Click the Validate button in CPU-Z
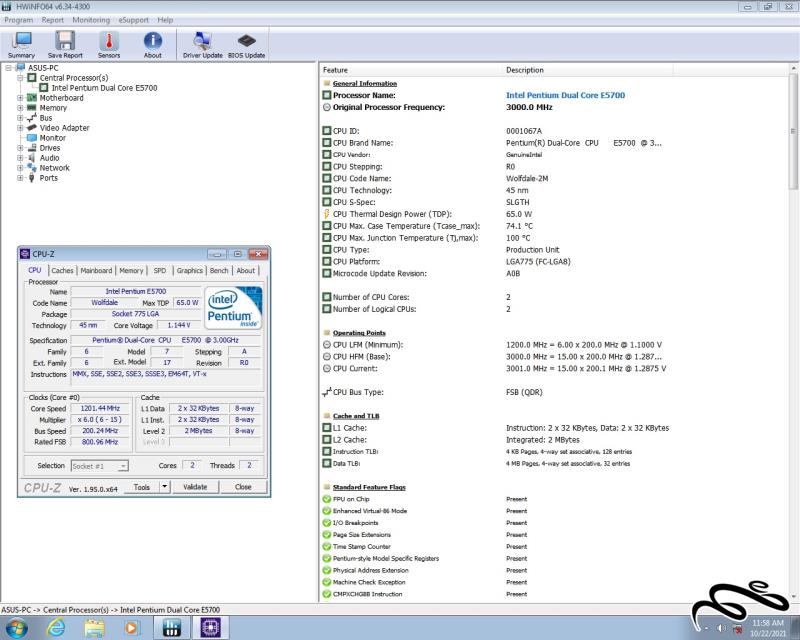Image resolution: width=800 pixels, height=640 pixels. [x=195, y=487]
